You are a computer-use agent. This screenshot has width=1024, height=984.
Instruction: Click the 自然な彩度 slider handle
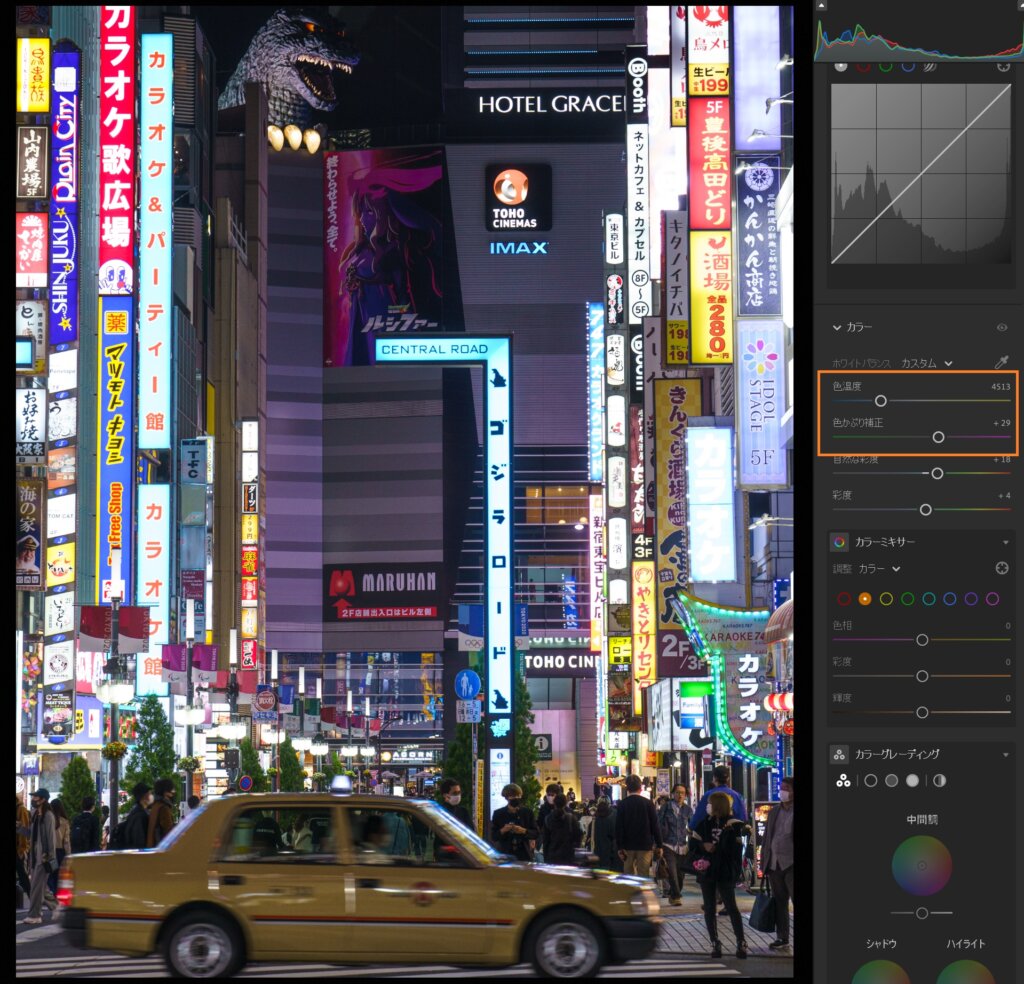(x=937, y=473)
